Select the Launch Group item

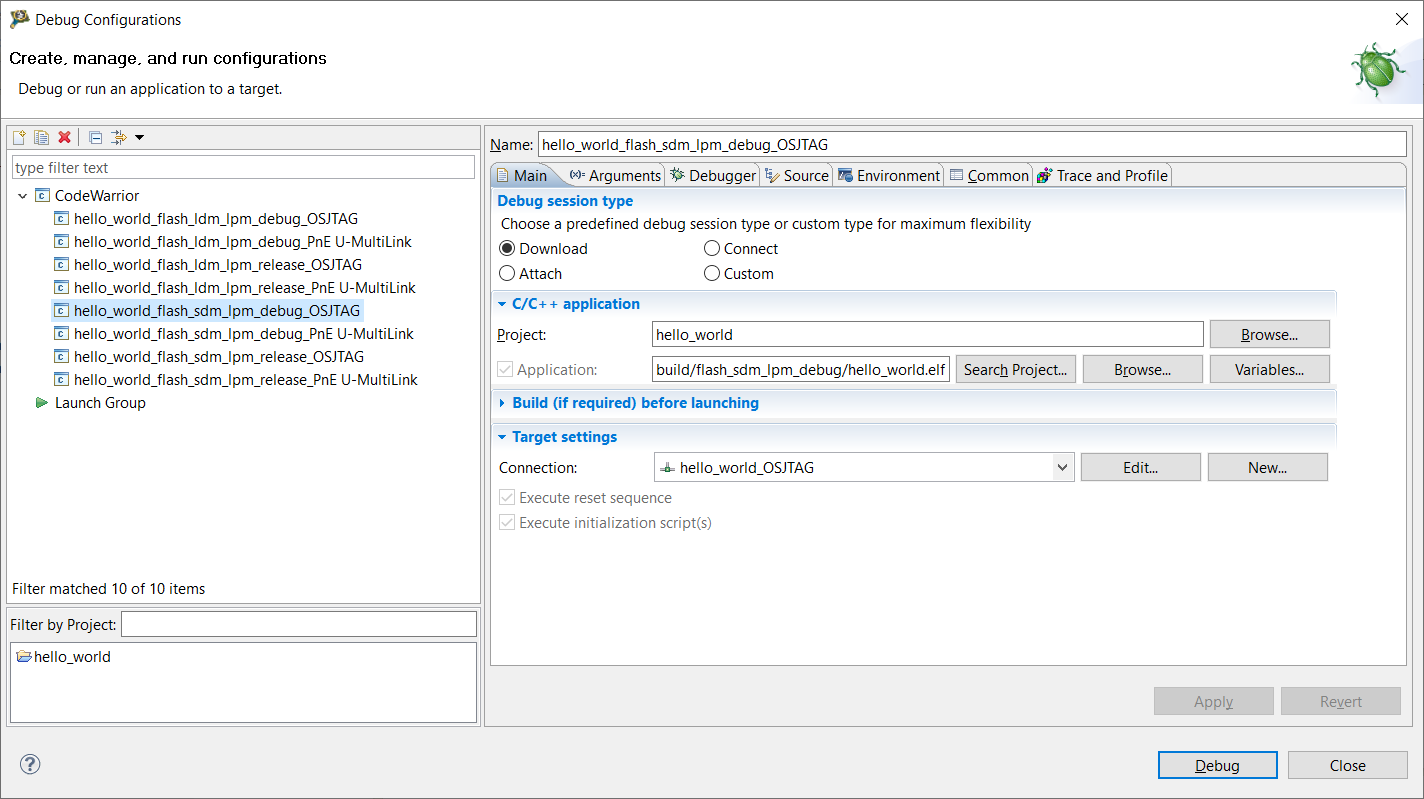[x=99, y=403]
